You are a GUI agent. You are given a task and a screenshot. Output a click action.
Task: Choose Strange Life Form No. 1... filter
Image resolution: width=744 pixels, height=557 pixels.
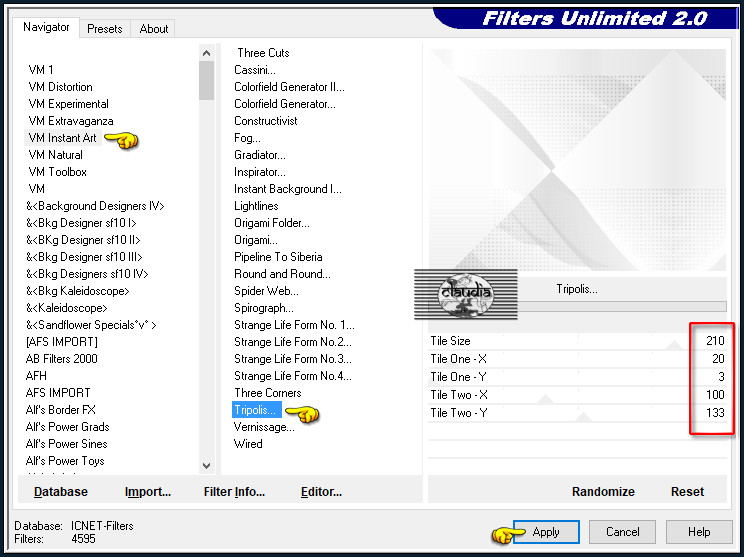tap(294, 325)
